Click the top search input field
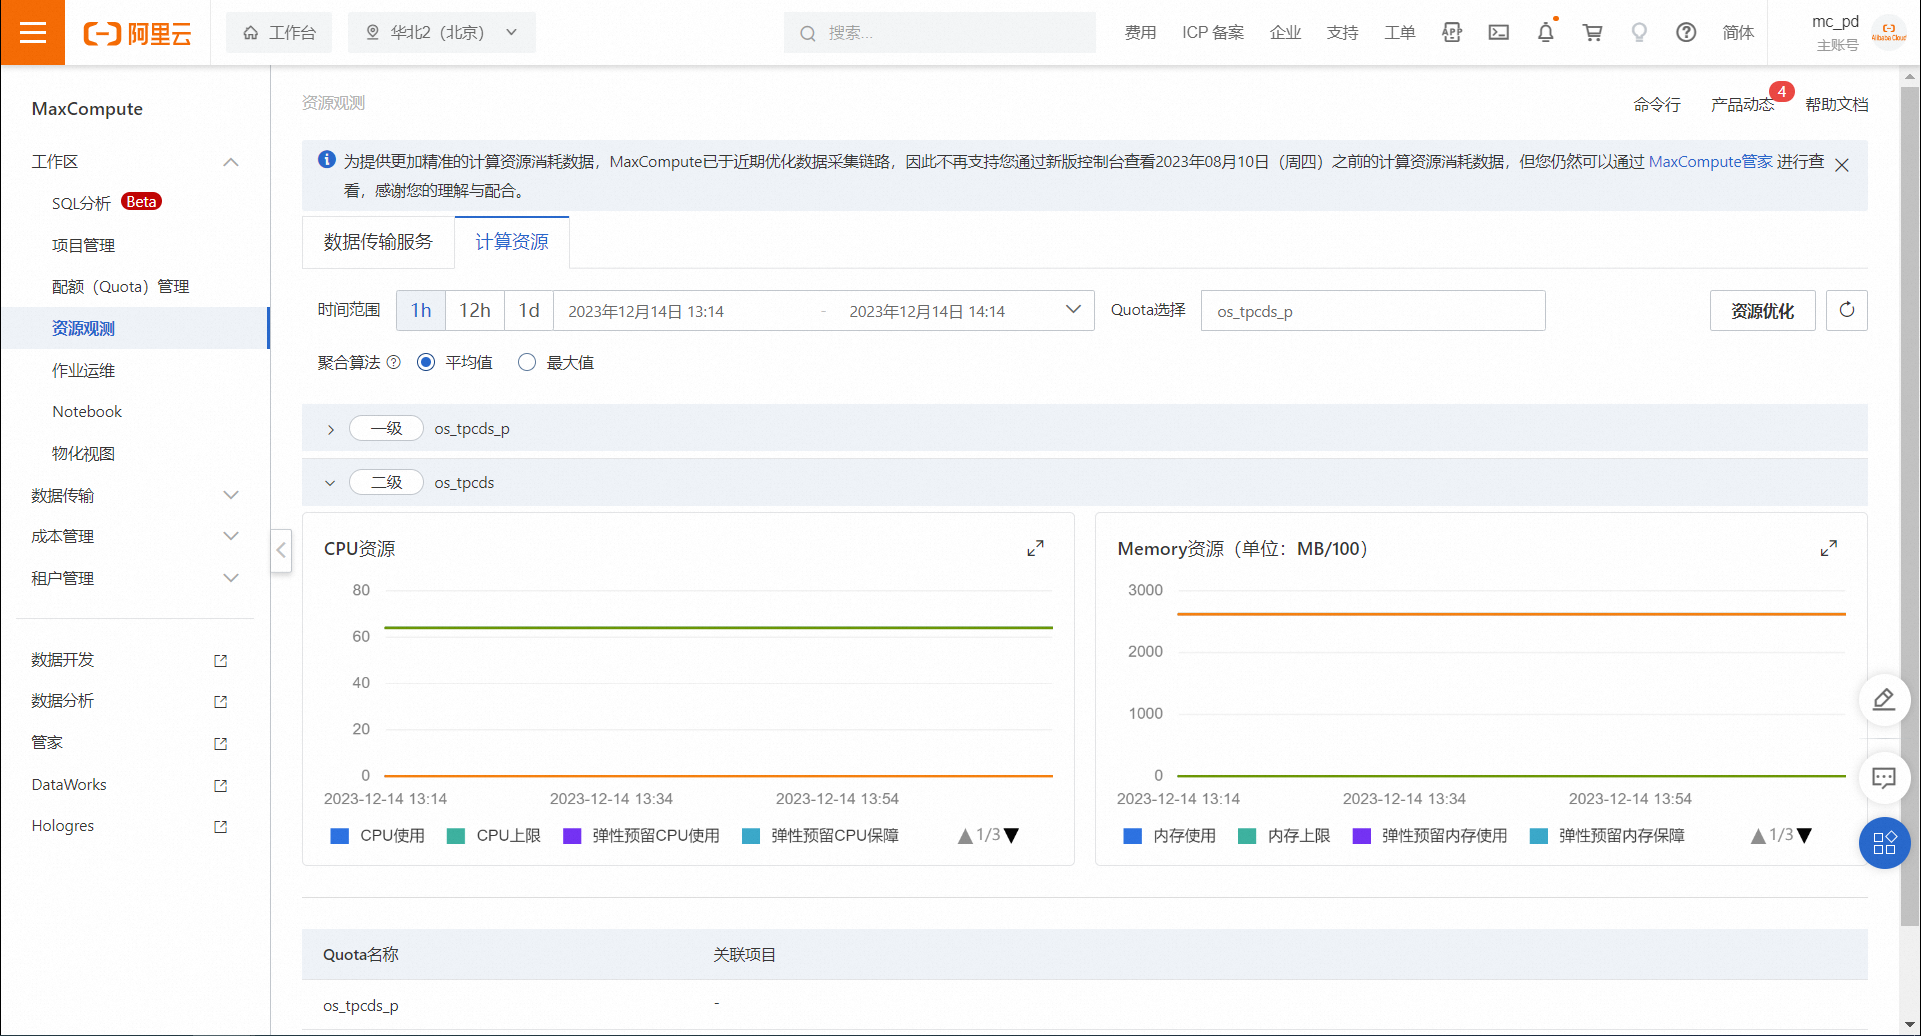 940,33
